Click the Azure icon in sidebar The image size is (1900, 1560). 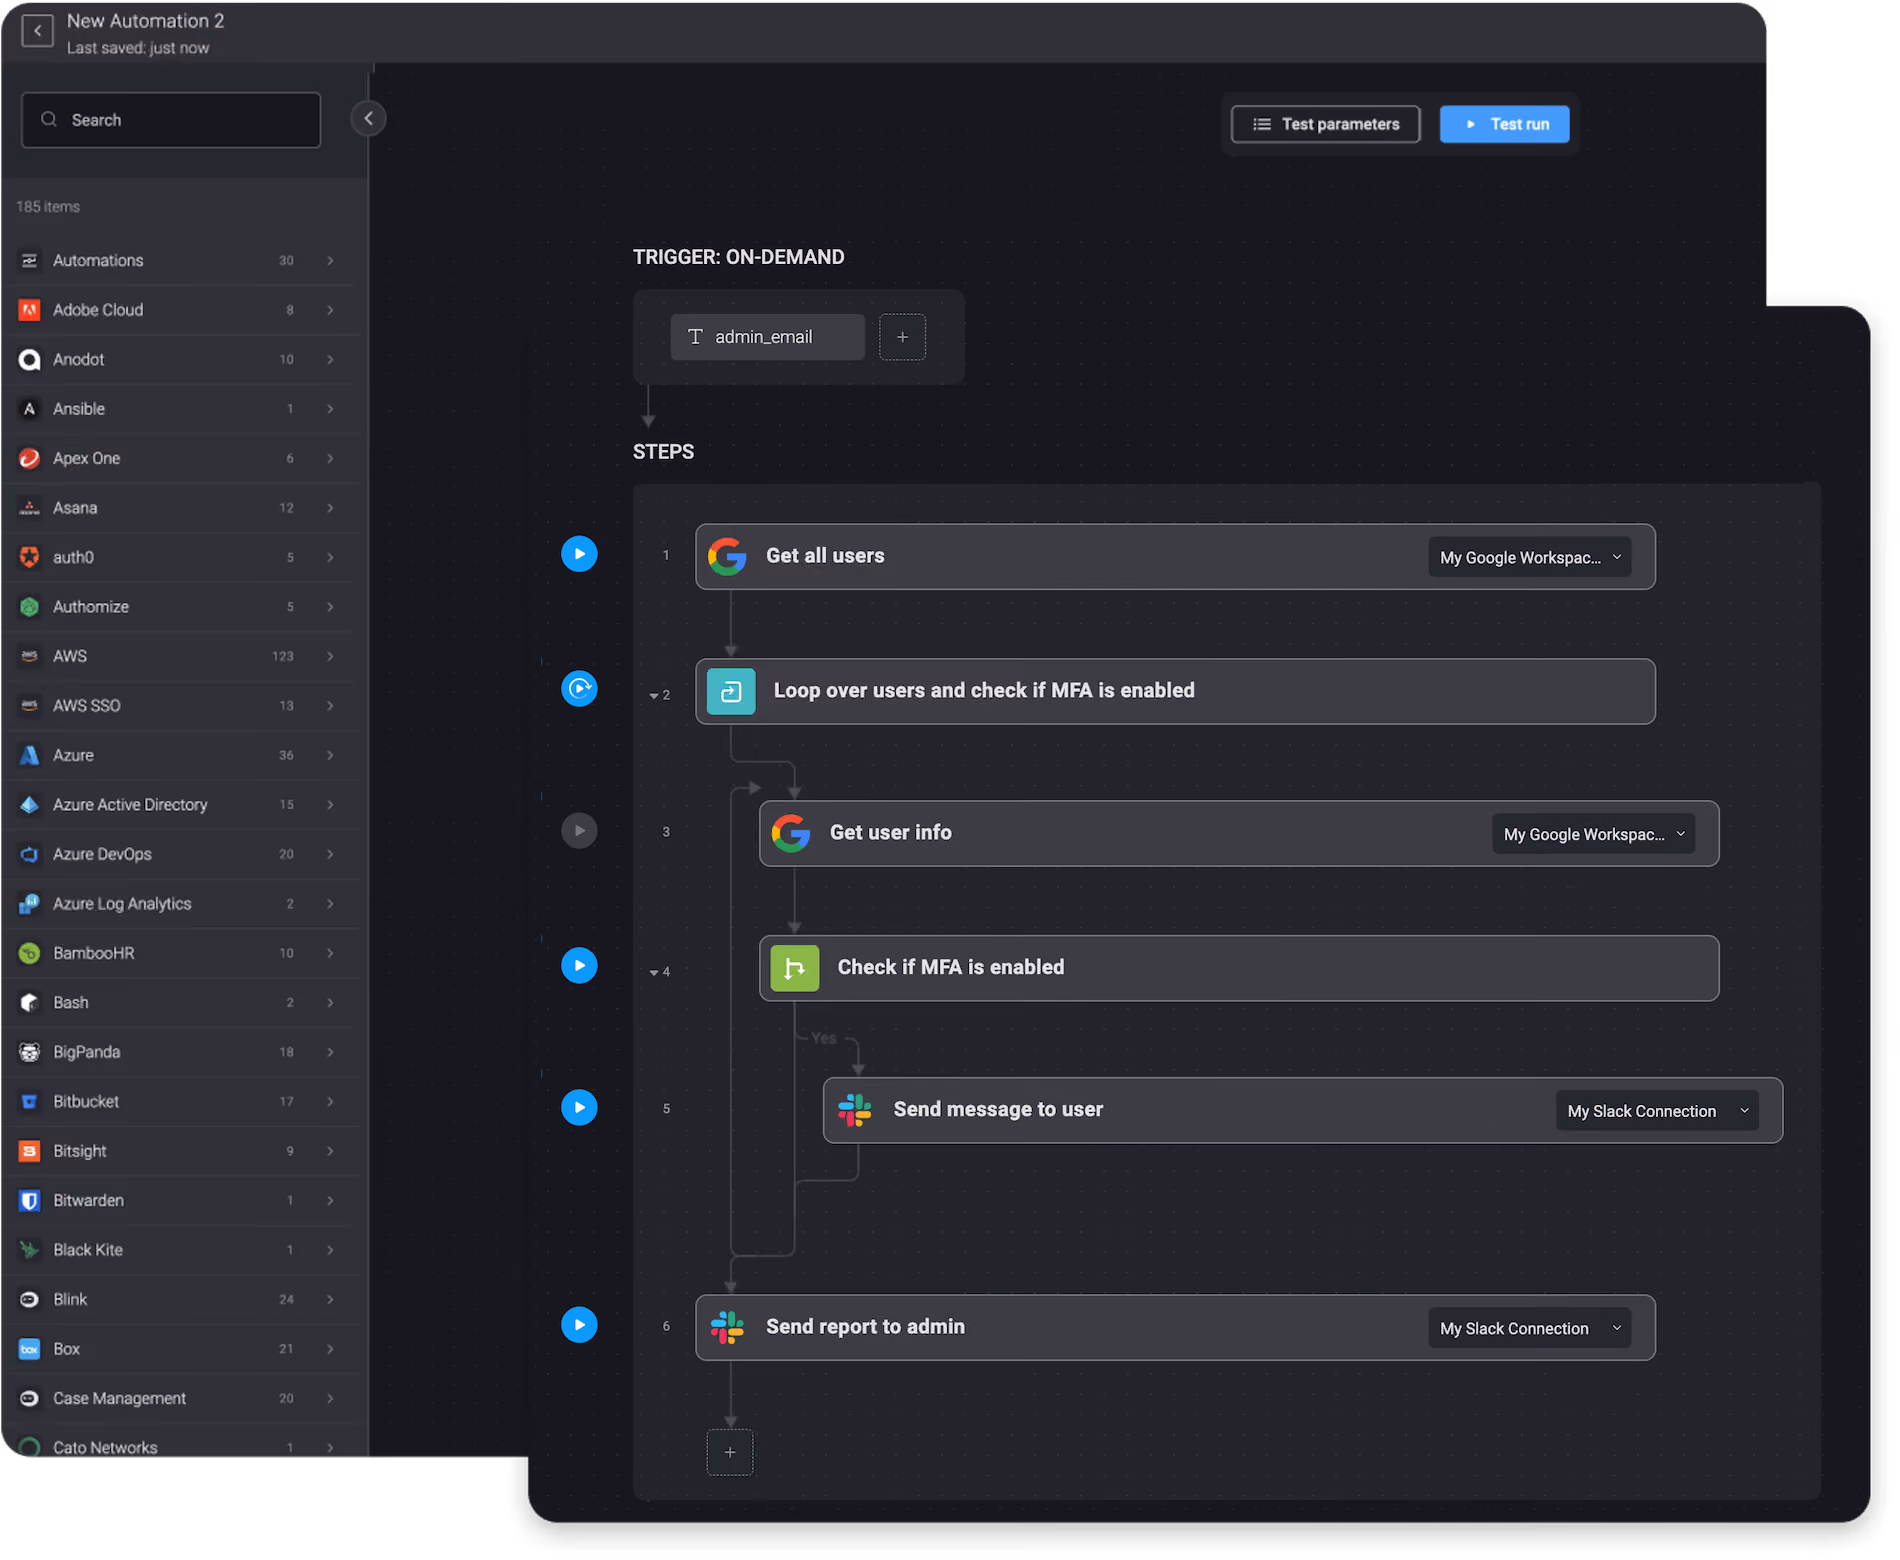click(x=30, y=755)
